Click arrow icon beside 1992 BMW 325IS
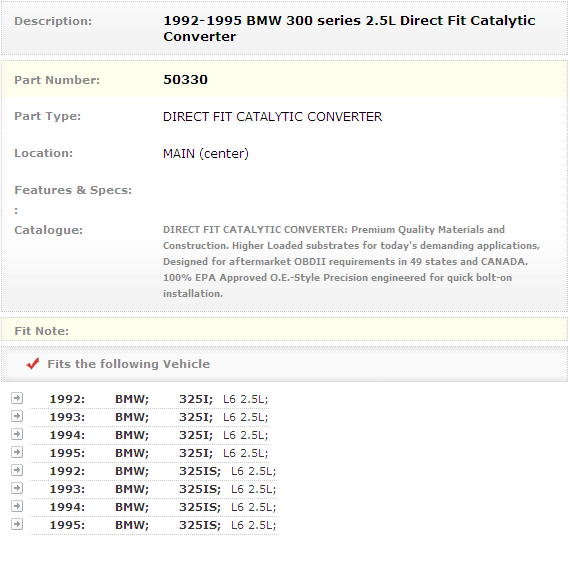 point(17,470)
